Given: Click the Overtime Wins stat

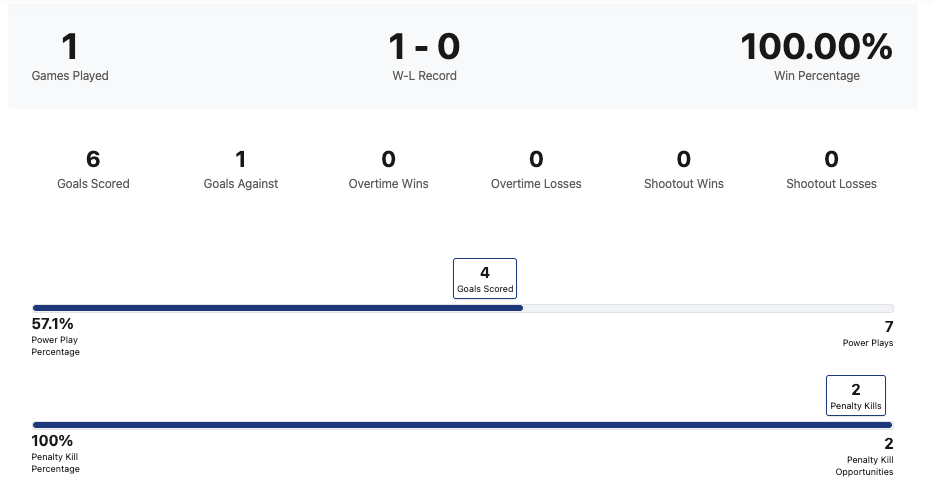Looking at the screenshot, I should pyautogui.click(x=388, y=169).
